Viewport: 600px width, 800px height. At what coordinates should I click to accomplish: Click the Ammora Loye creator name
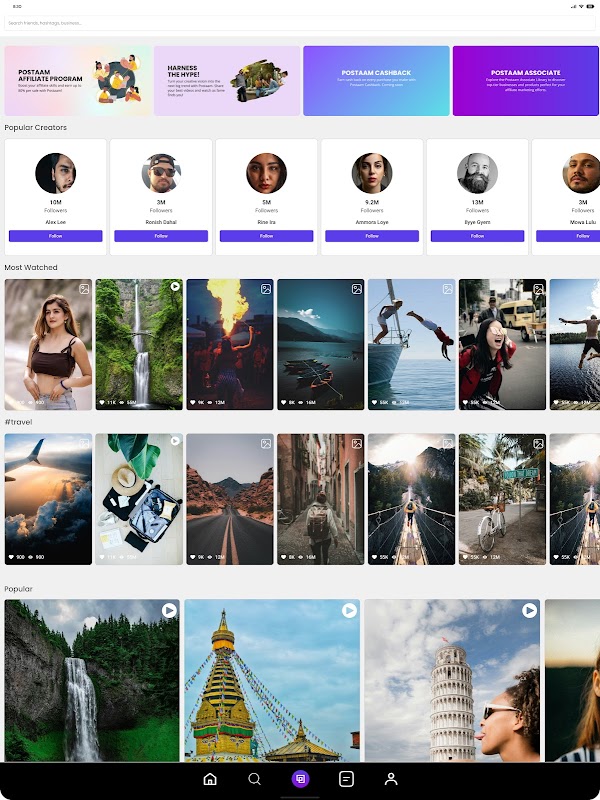pyautogui.click(x=372, y=222)
